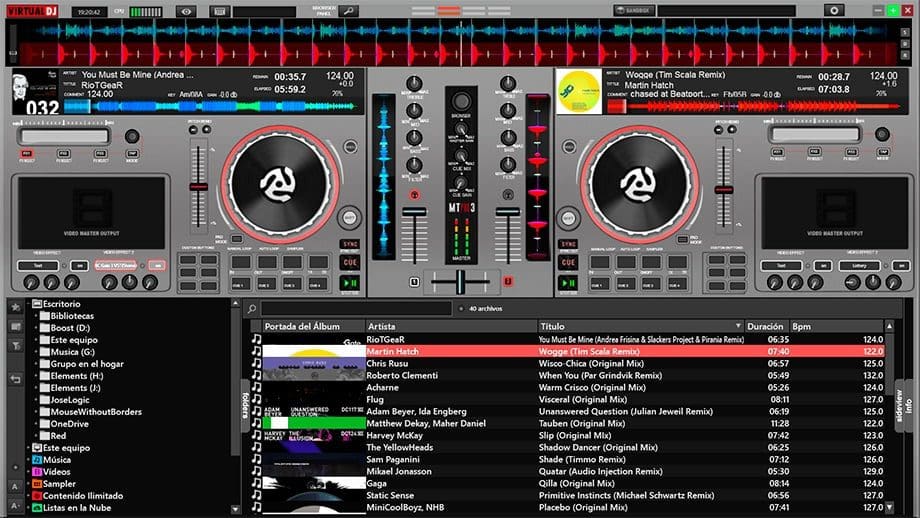Click the record icon at top right
This screenshot has height=518, width=920.
tap(834, 11)
